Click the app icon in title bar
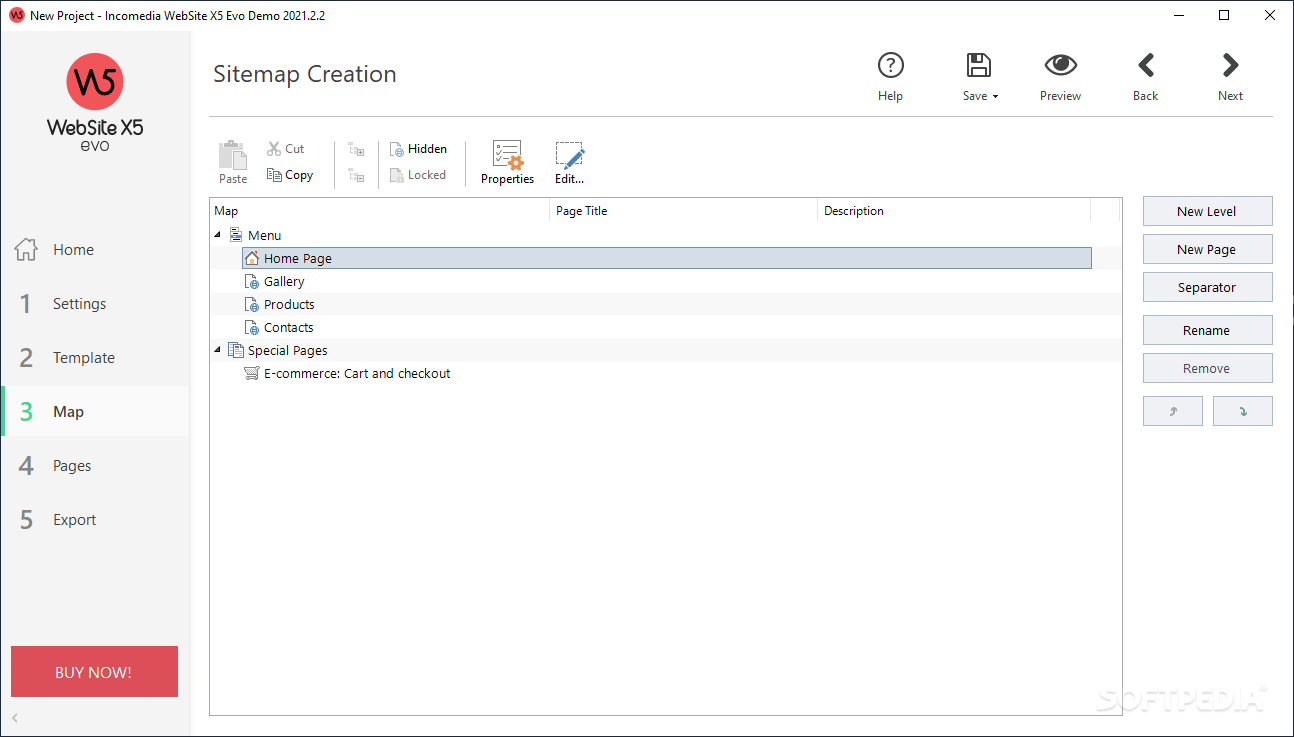 (x=16, y=16)
